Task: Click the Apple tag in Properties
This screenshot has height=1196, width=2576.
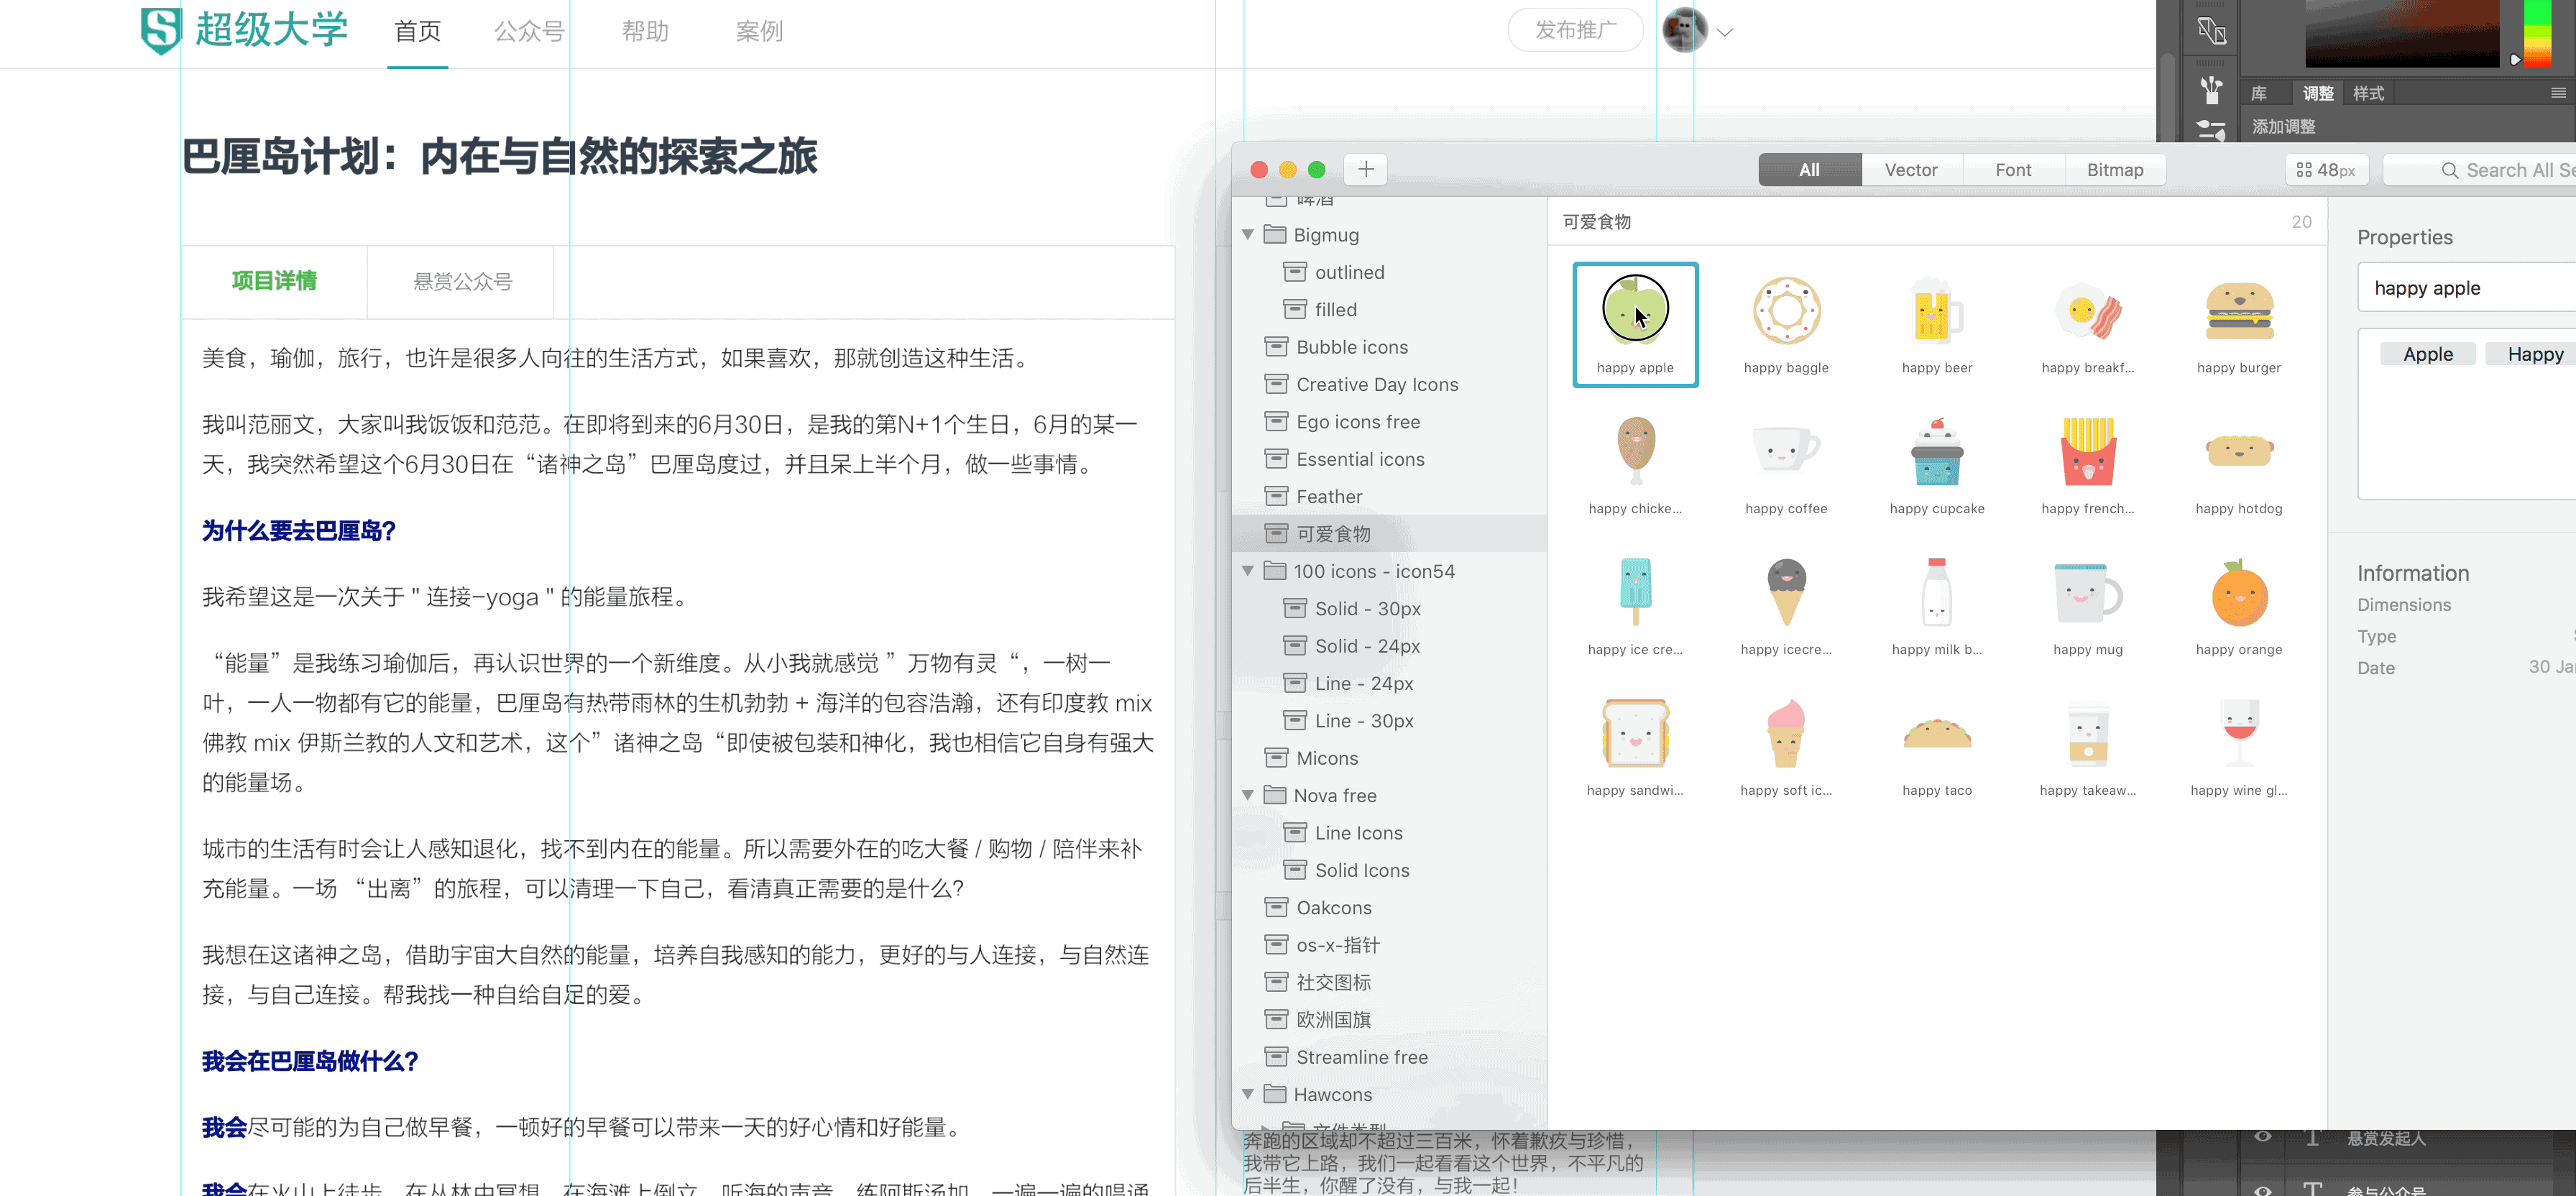Action: 2427,354
